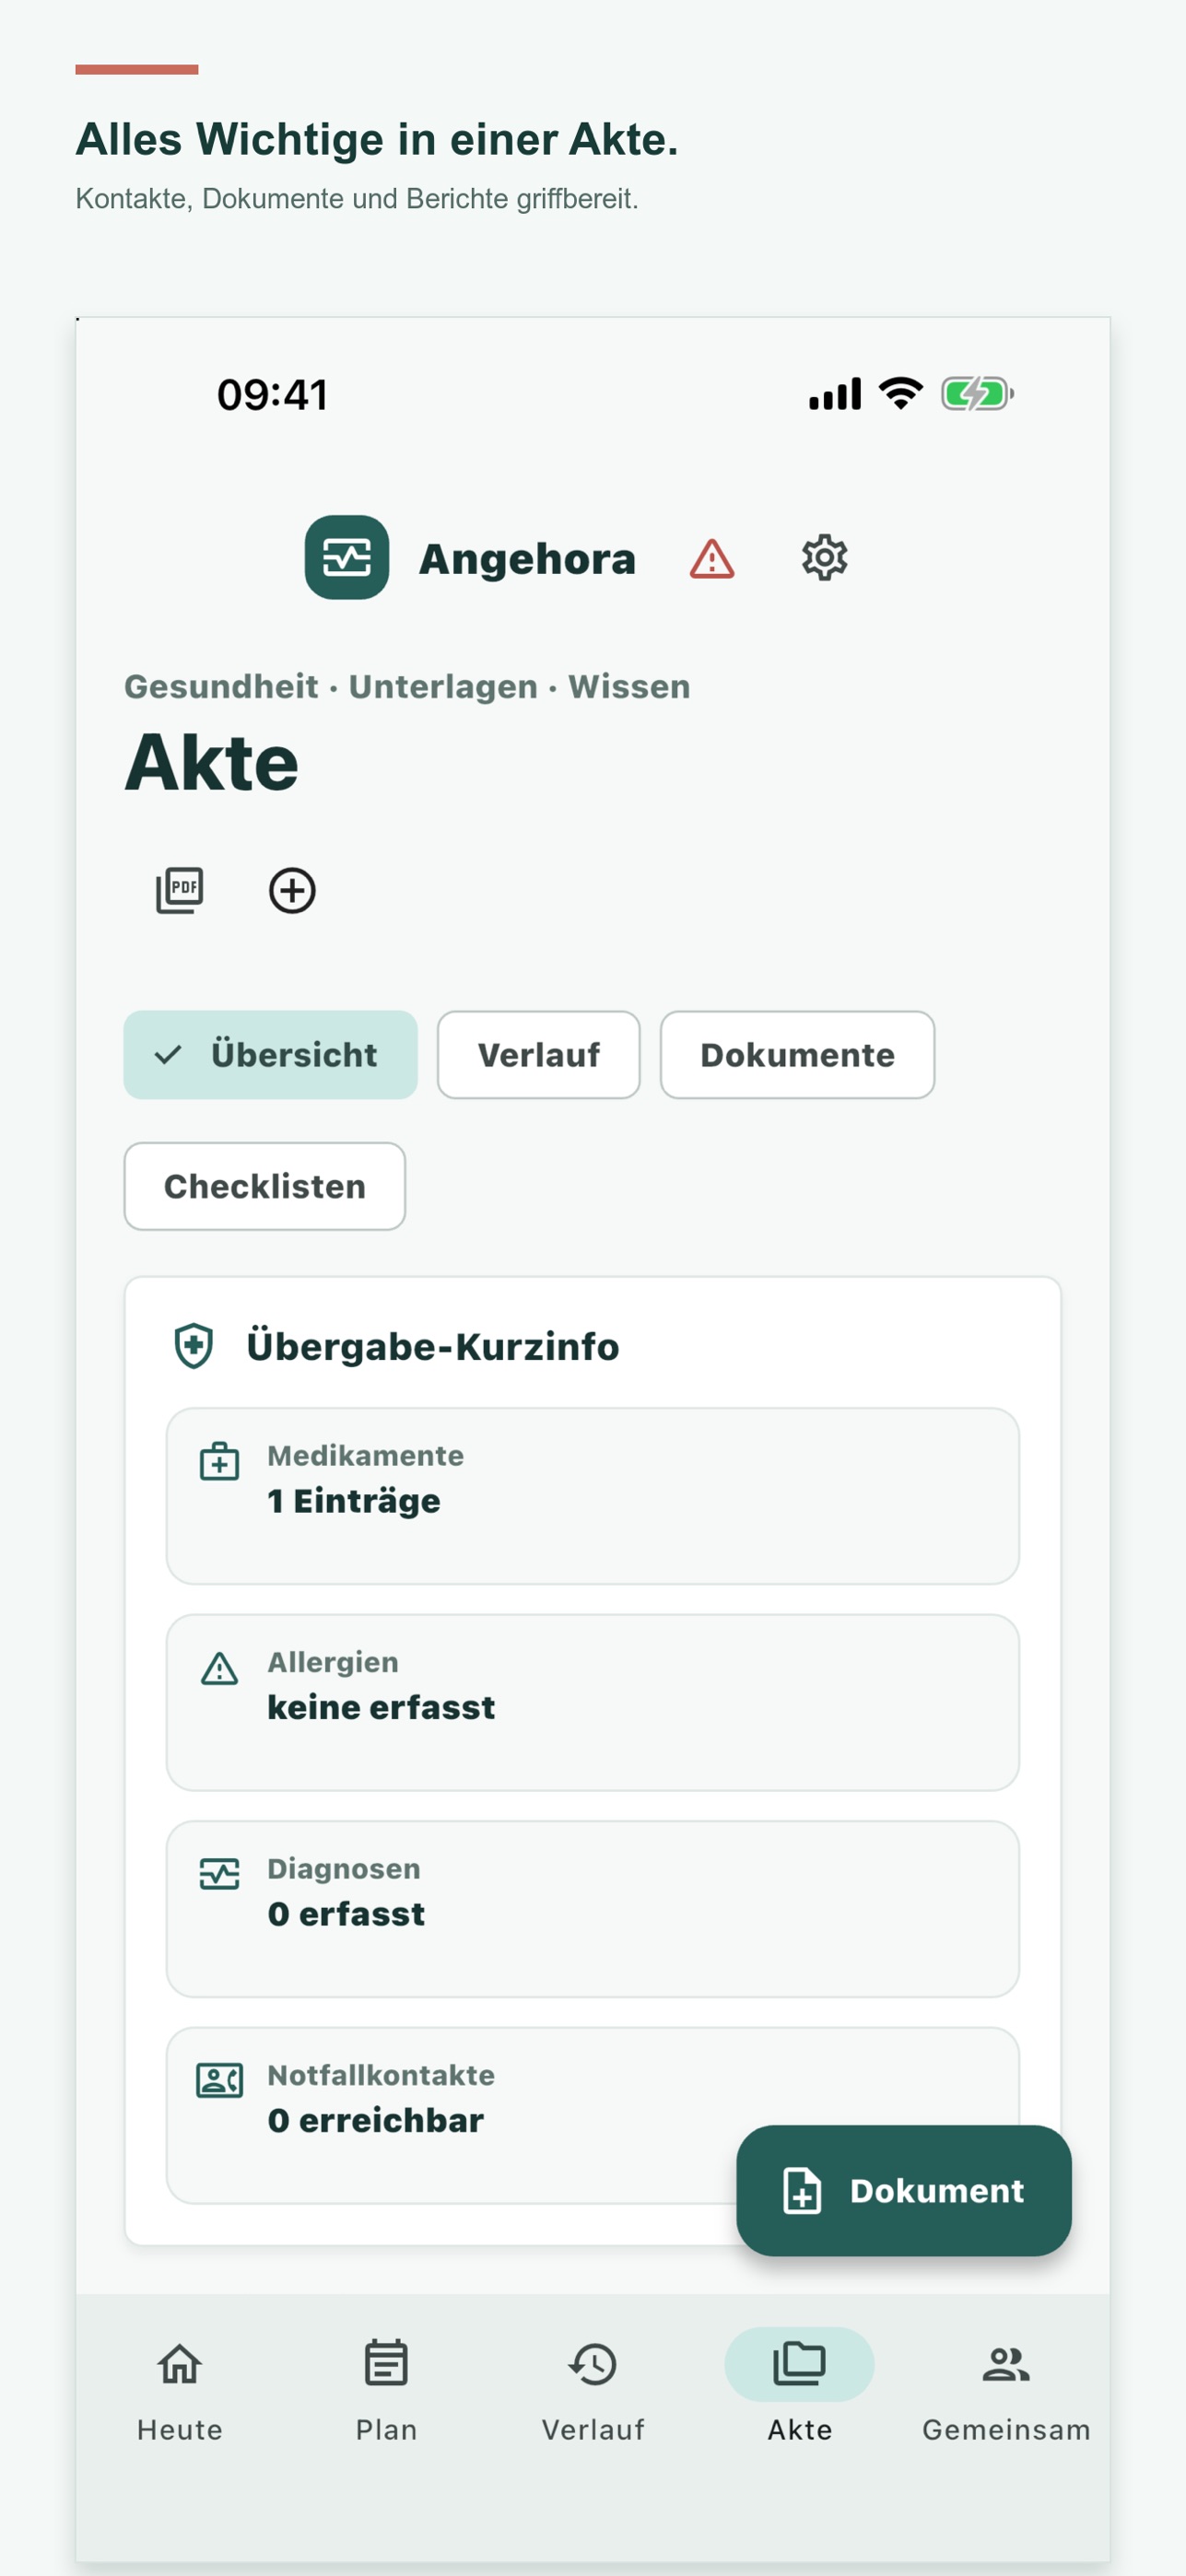Tap the Wi-Fi status indicator
This screenshot has width=1186, height=2576.
[x=901, y=393]
